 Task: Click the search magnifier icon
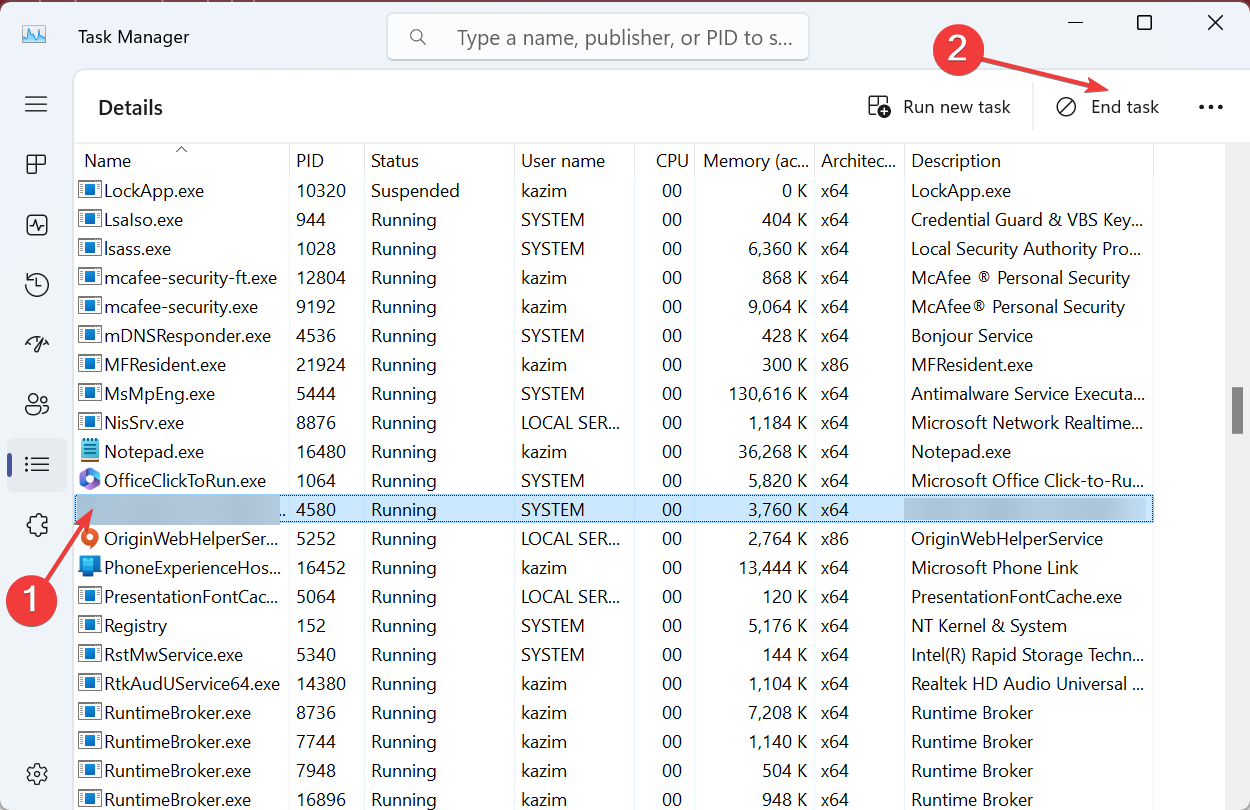point(418,38)
